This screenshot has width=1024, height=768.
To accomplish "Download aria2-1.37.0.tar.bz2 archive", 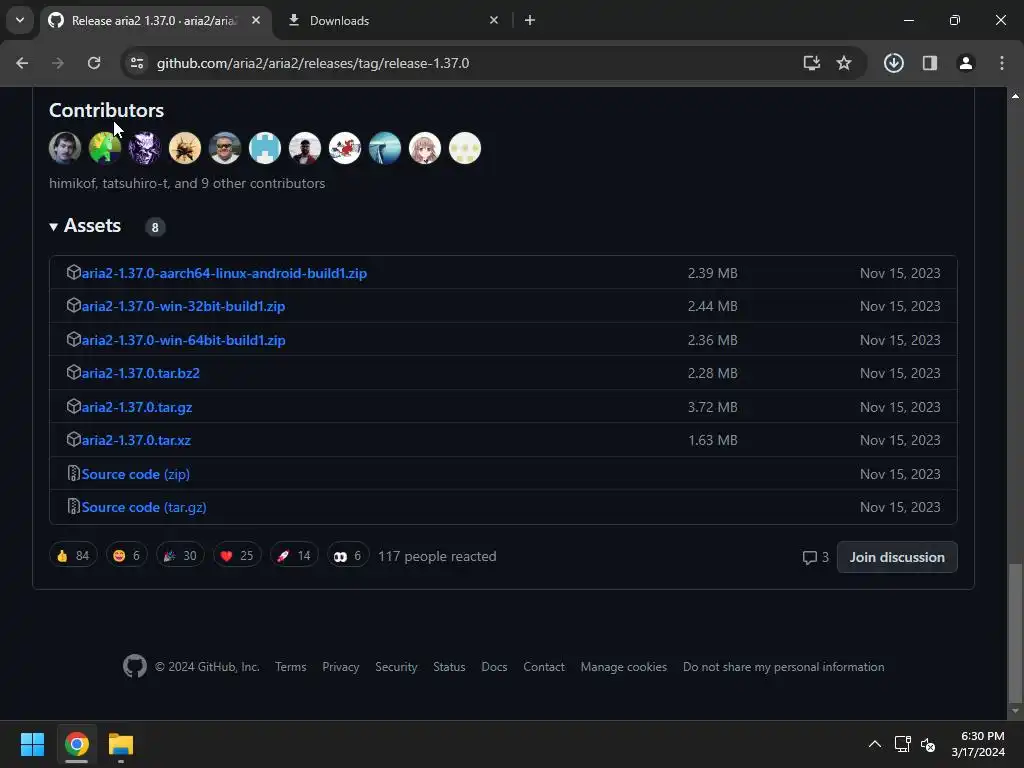I will (x=140, y=373).
